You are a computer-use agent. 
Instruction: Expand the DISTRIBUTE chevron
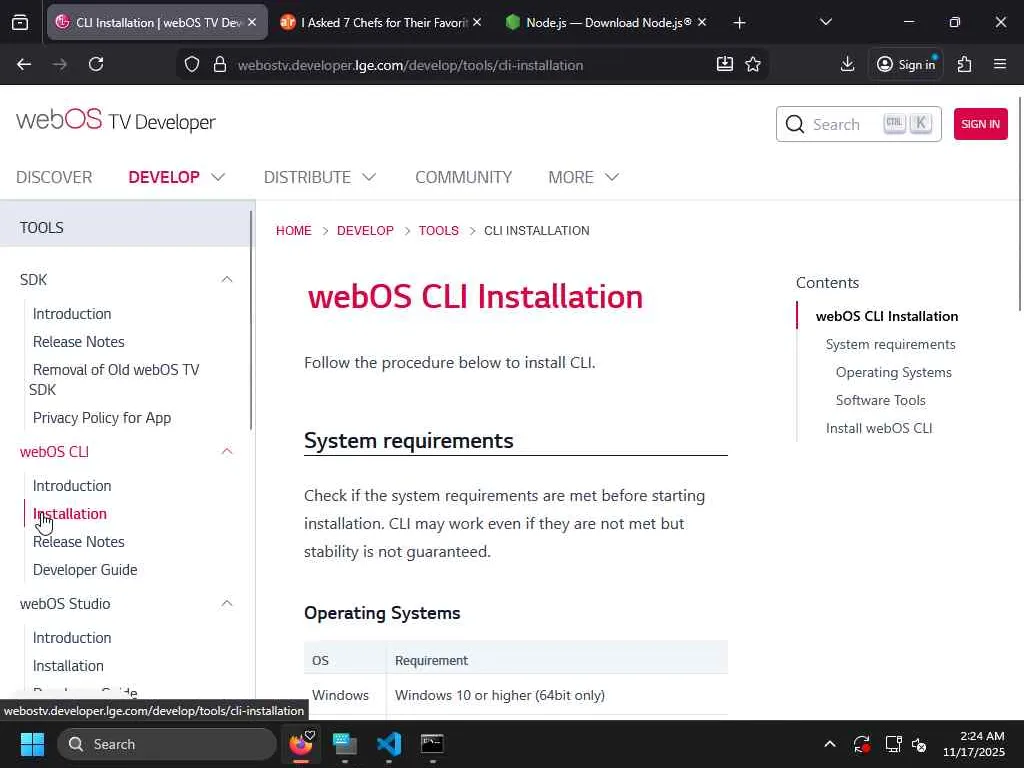click(369, 177)
